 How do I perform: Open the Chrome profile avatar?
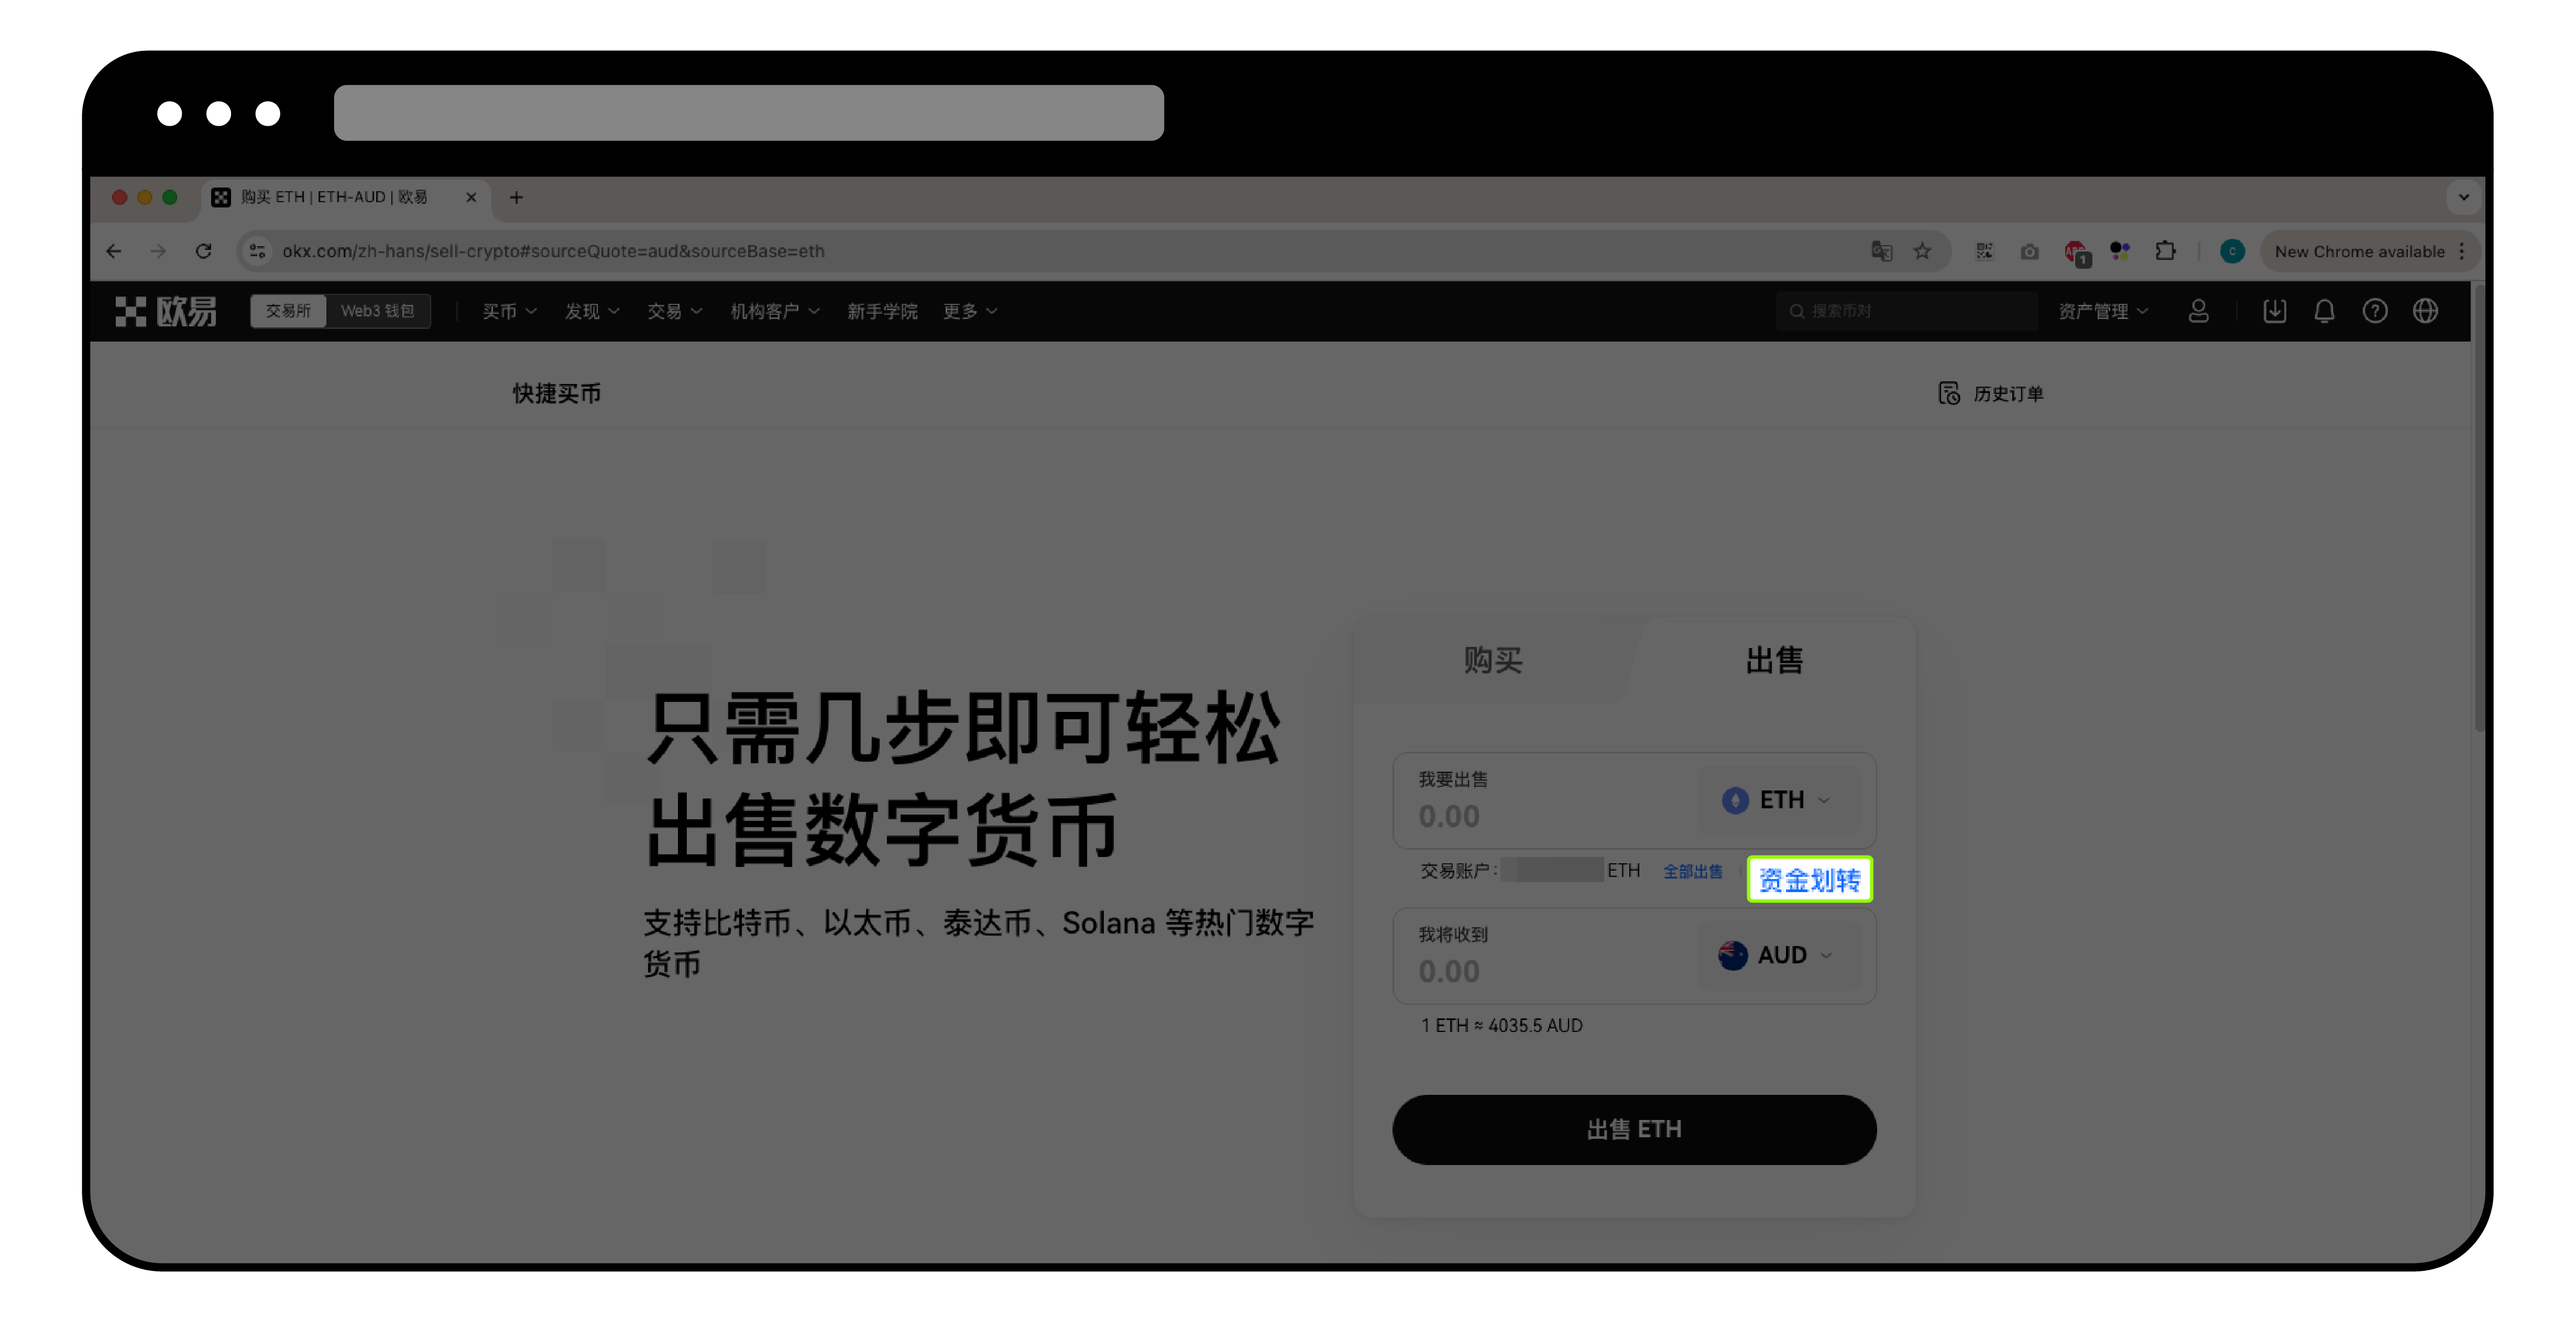click(2232, 252)
